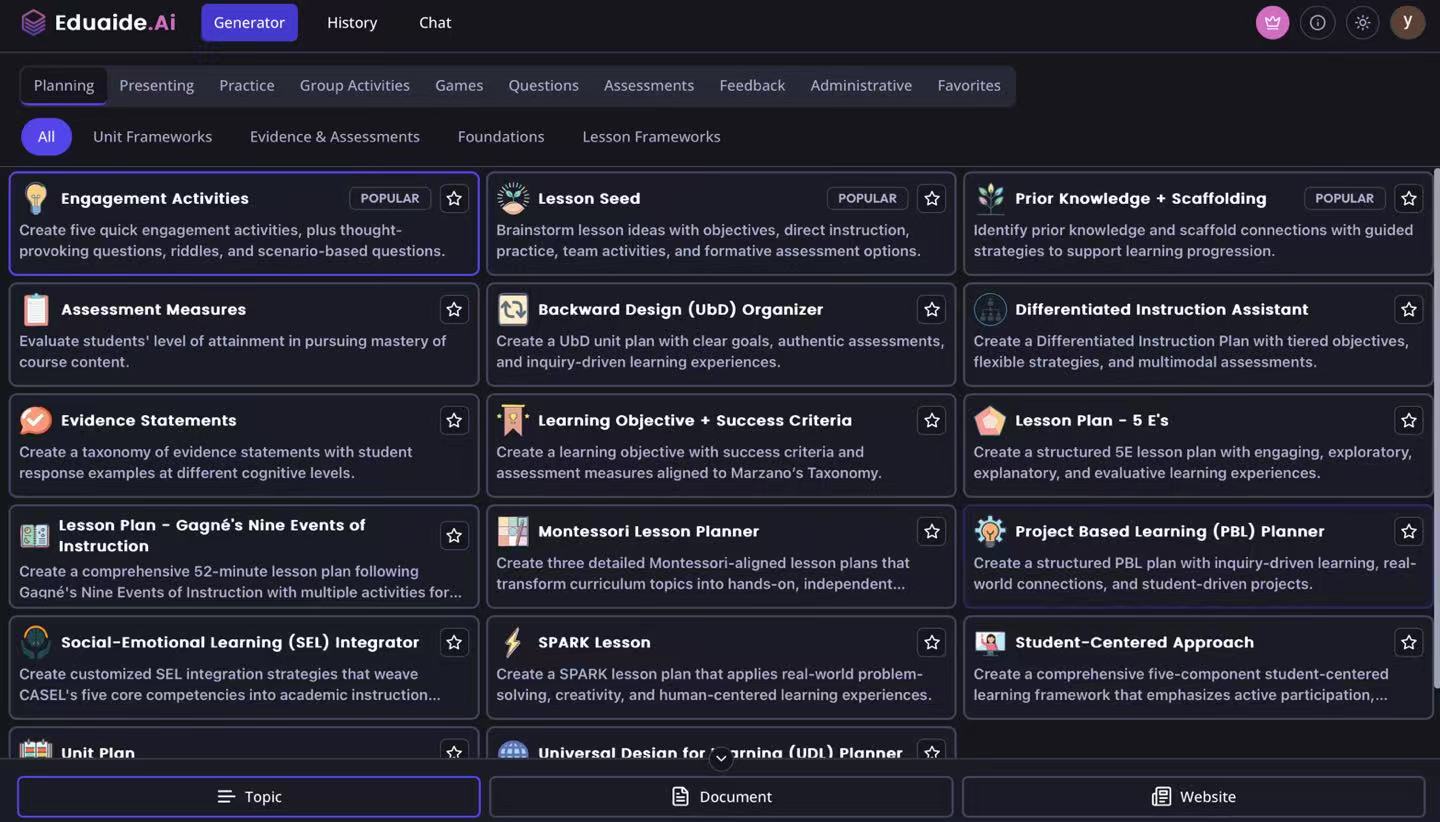Click the Differentiated Instruction Assistant icon
This screenshot has height=822, width=1440.
coord(990,309)
